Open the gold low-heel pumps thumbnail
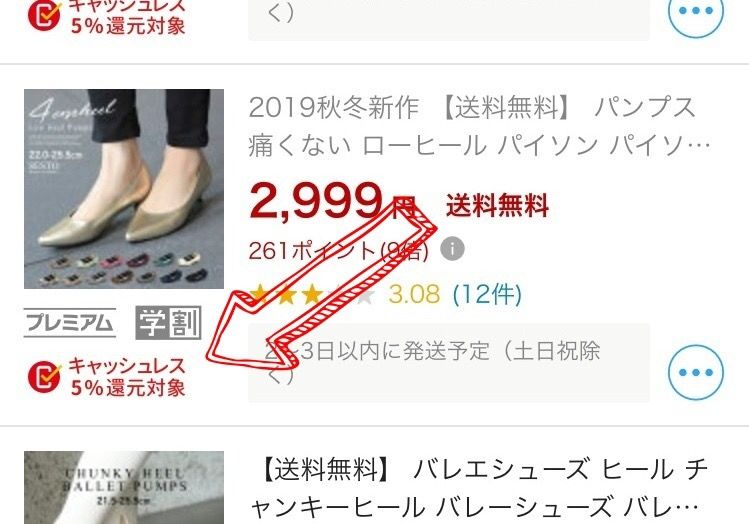The width and height of the screenshot is (749, 524). [x=124, y=189]
